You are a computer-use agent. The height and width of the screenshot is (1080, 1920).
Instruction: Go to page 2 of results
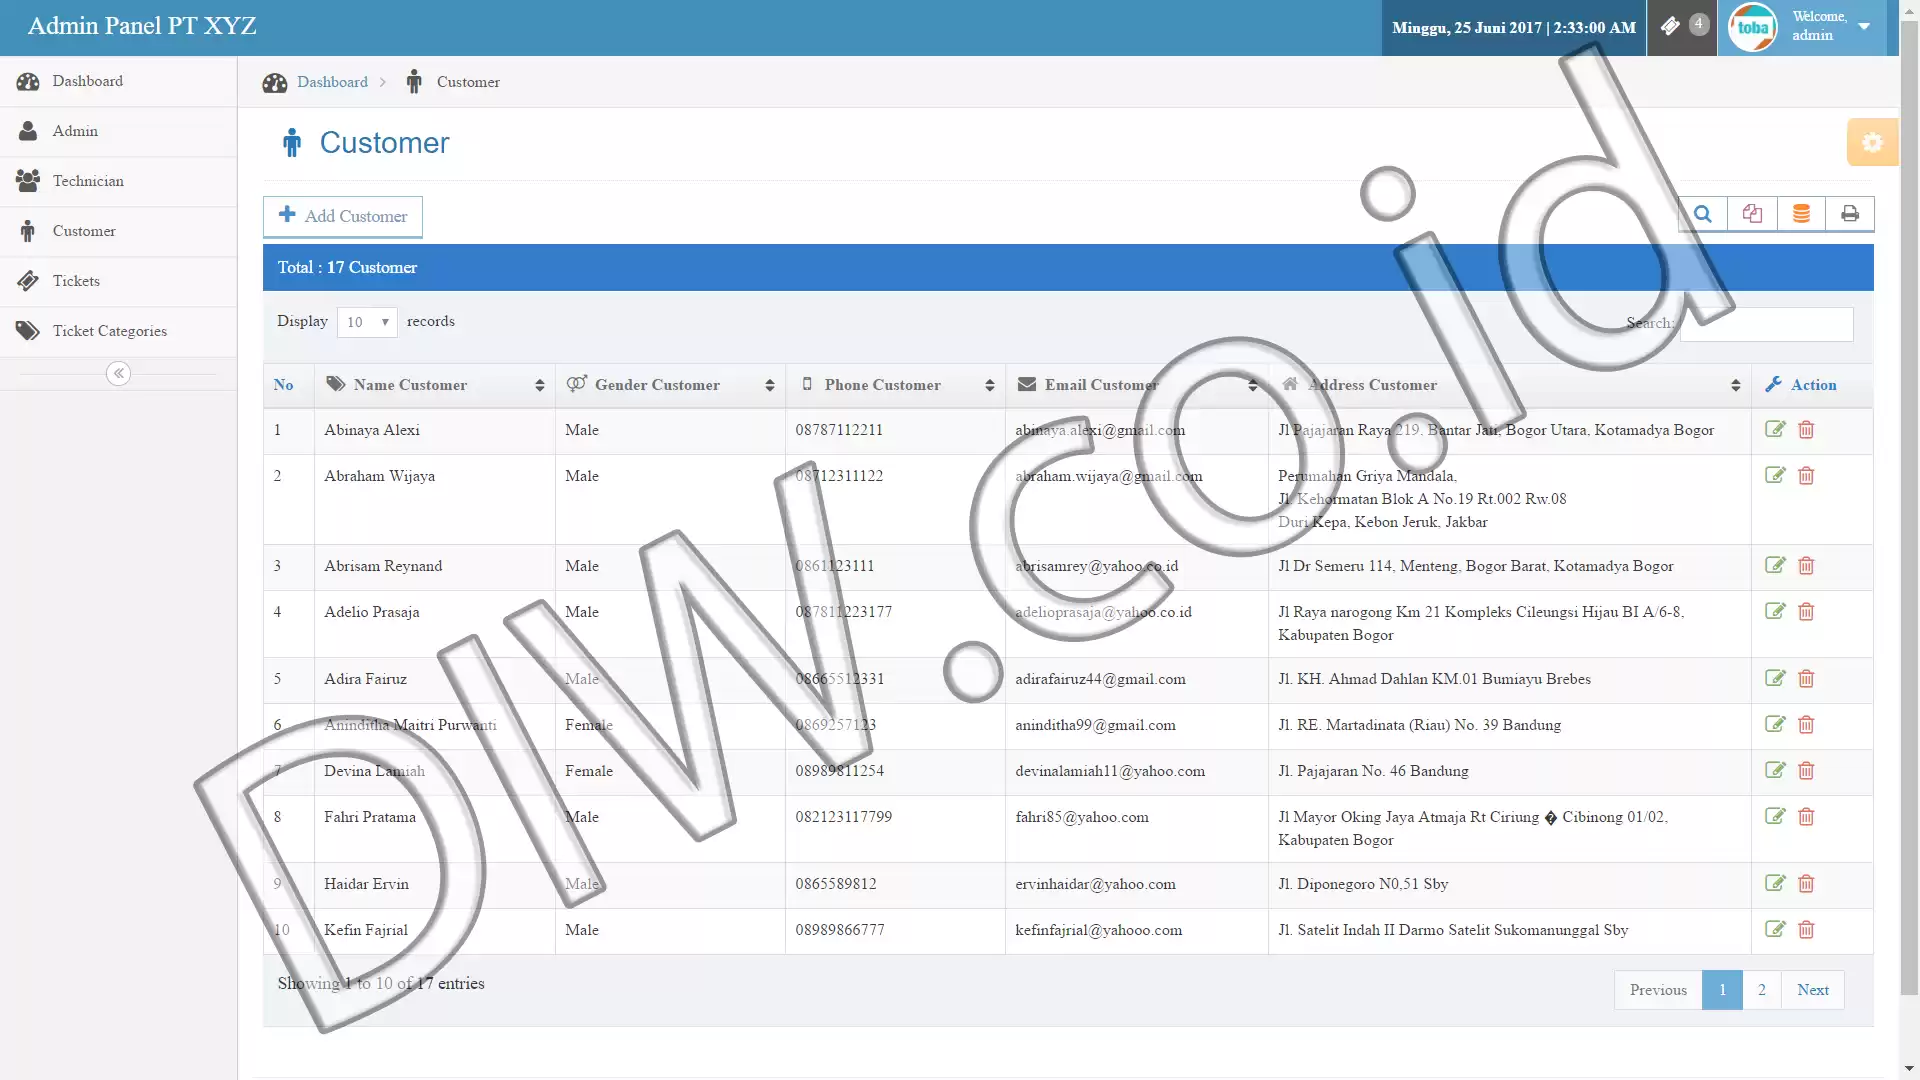pos(1761,990)
